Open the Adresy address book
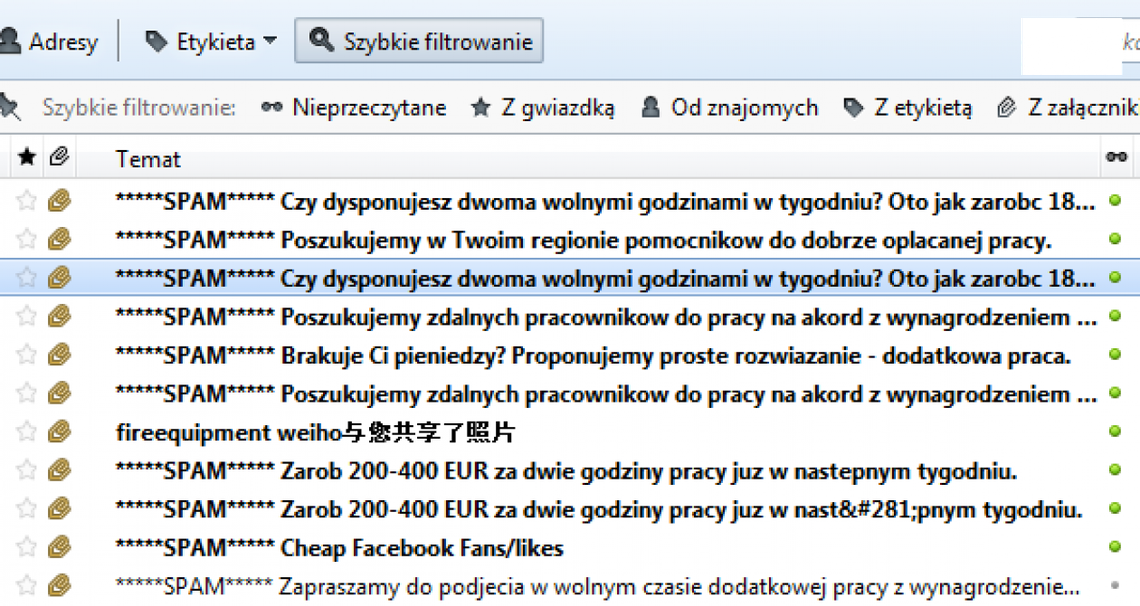Screen dimensions: 1140x606 click(50, 40)
